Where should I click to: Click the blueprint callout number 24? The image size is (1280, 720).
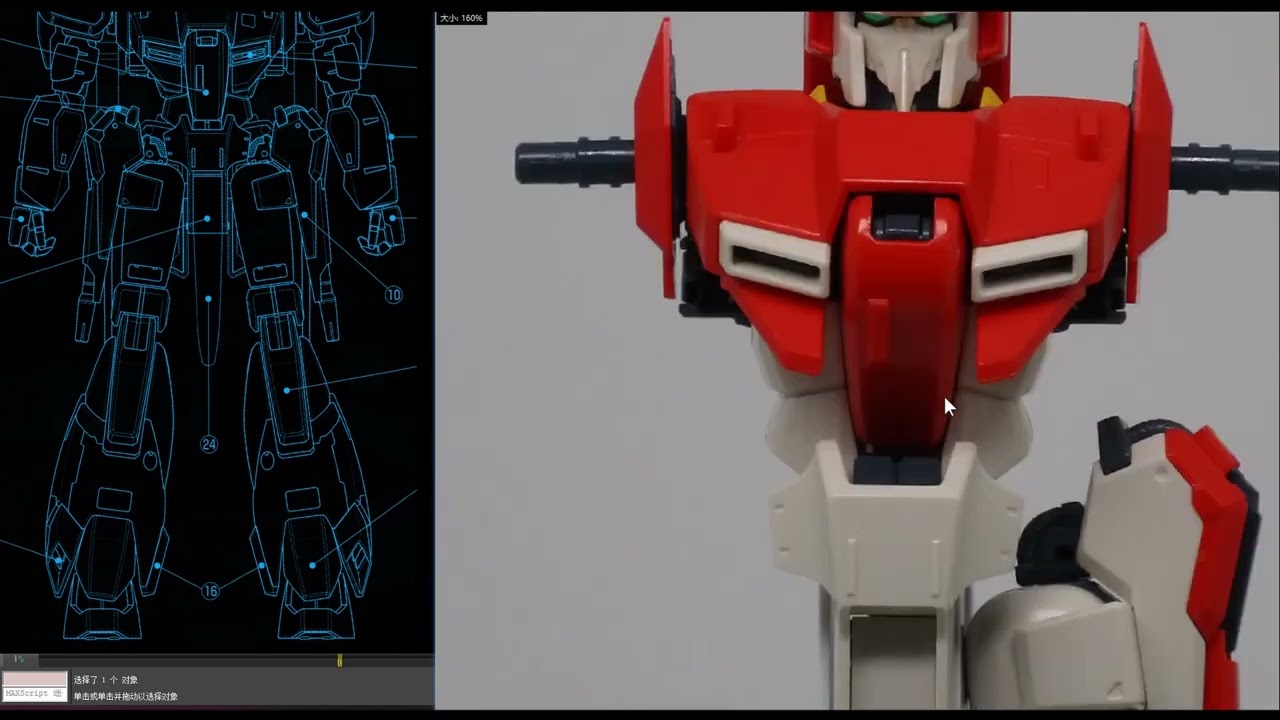coord(209,445)
